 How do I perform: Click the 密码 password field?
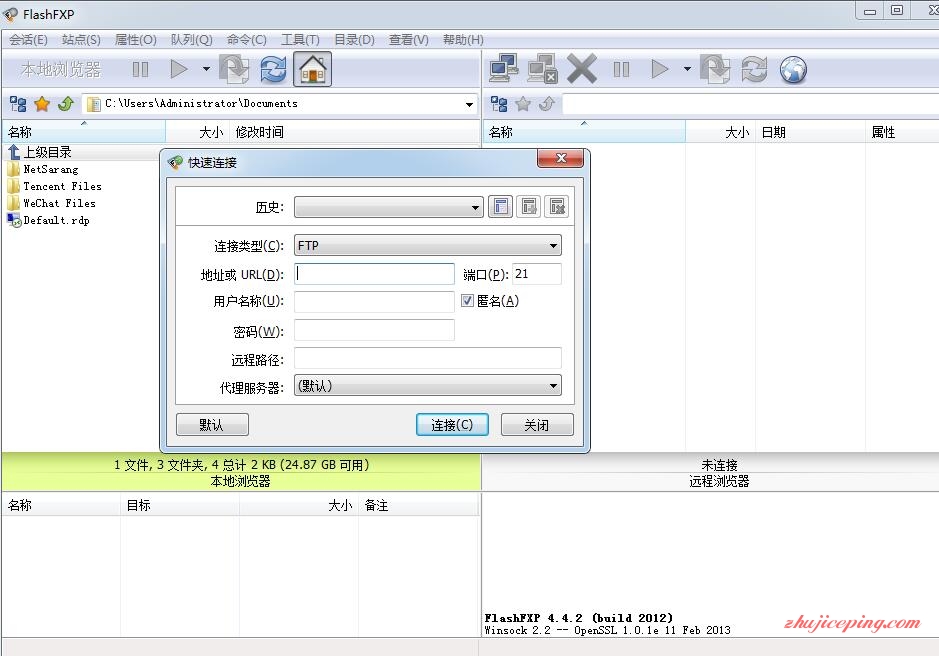coord(374,330)
